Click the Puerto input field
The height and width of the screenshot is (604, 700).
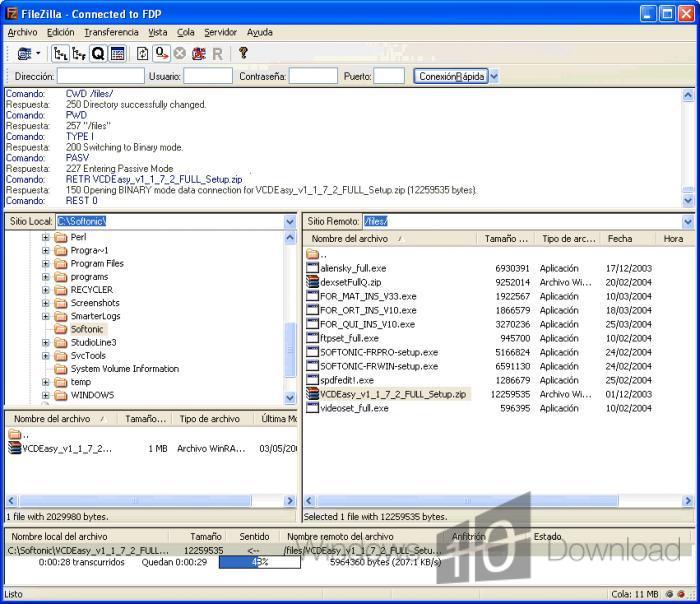389,76
